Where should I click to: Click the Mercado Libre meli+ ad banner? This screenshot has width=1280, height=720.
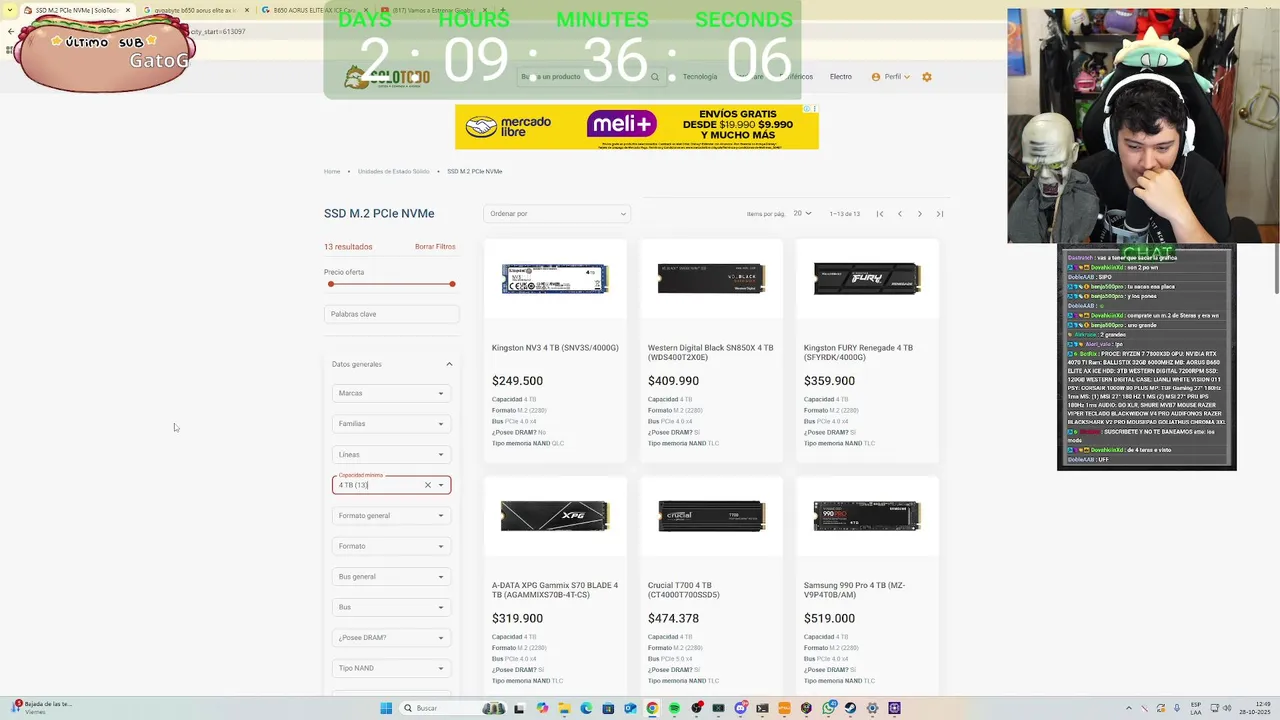pyautogui.click(x=636, y=127)
